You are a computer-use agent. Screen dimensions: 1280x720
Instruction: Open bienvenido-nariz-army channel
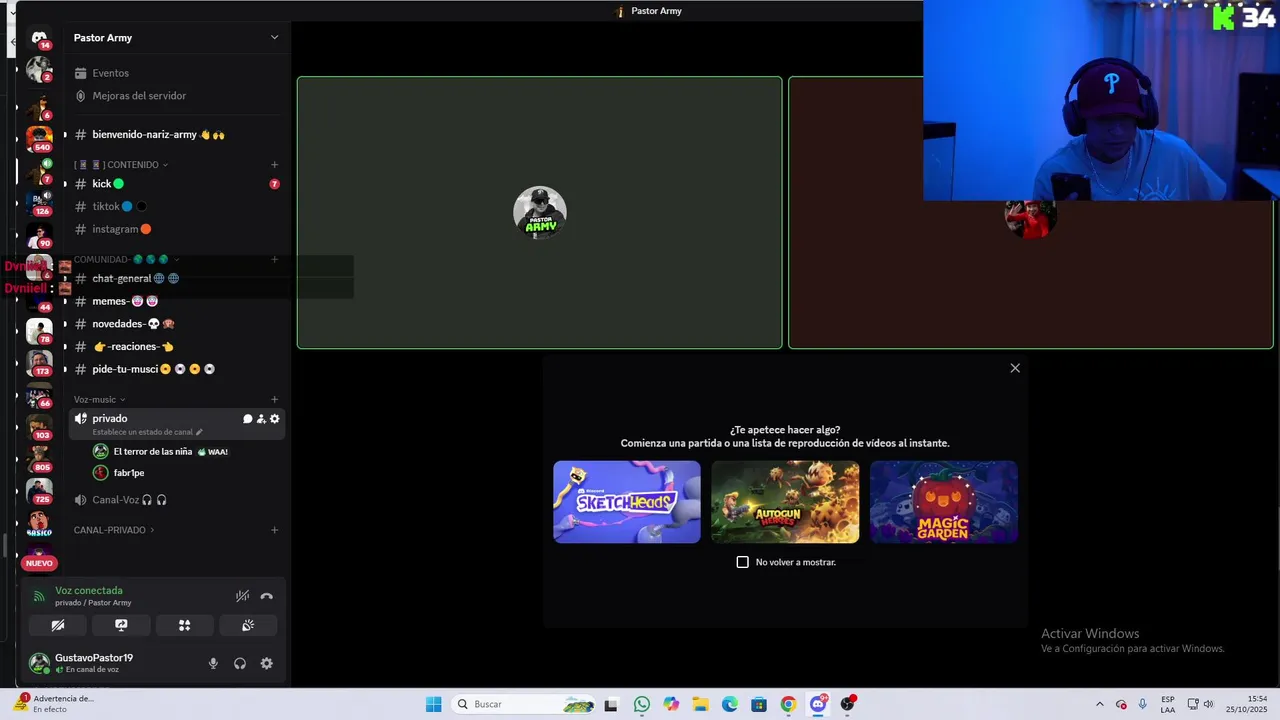coord(177,135)
